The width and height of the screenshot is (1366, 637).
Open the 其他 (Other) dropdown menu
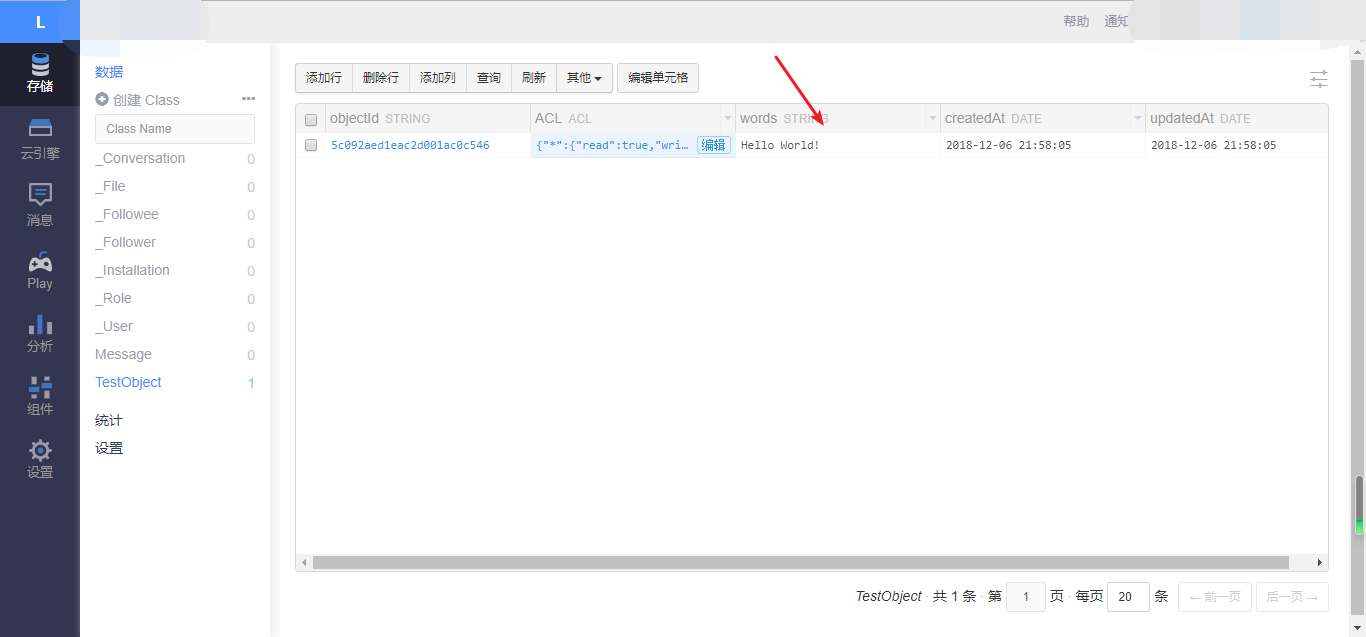click(x=584, y=77)
